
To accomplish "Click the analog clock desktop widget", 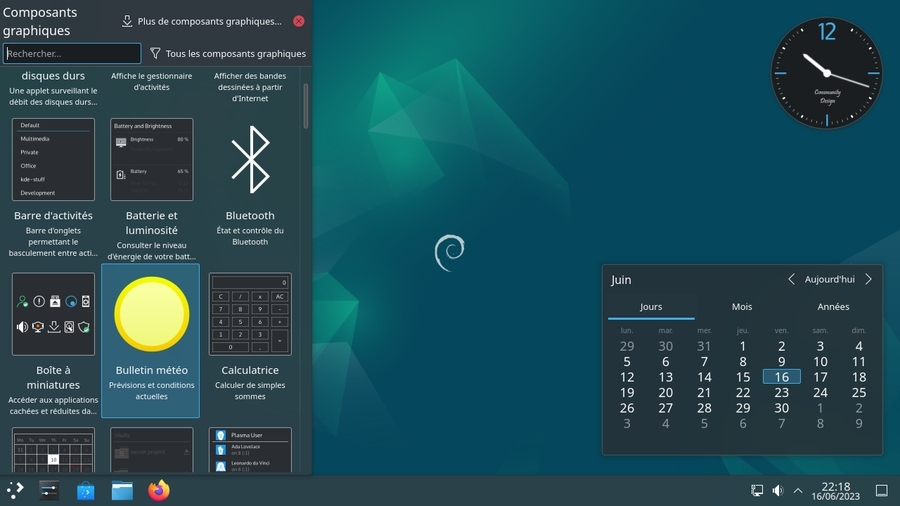I will [827, 73].
